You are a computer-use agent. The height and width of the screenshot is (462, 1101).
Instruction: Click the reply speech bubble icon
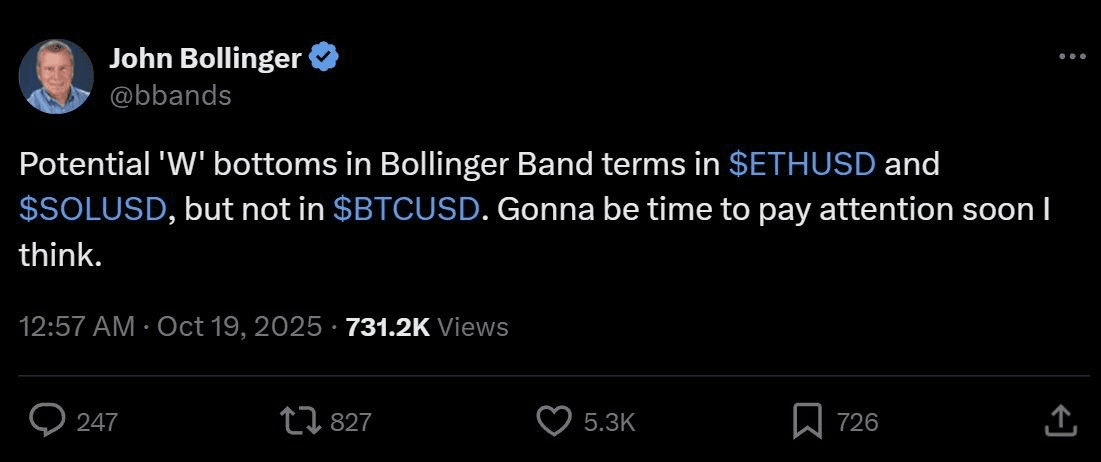click(x=46, y=421)
